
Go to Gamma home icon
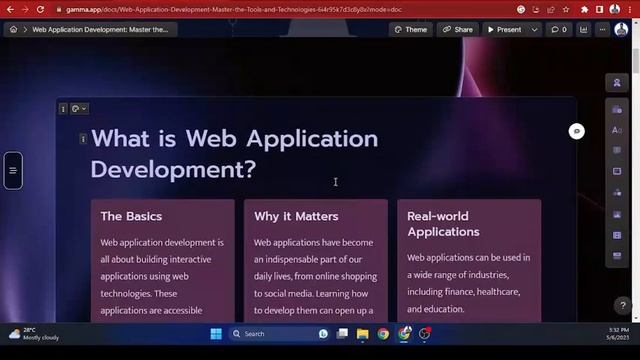pyautogui.click(x=13, y=29)
